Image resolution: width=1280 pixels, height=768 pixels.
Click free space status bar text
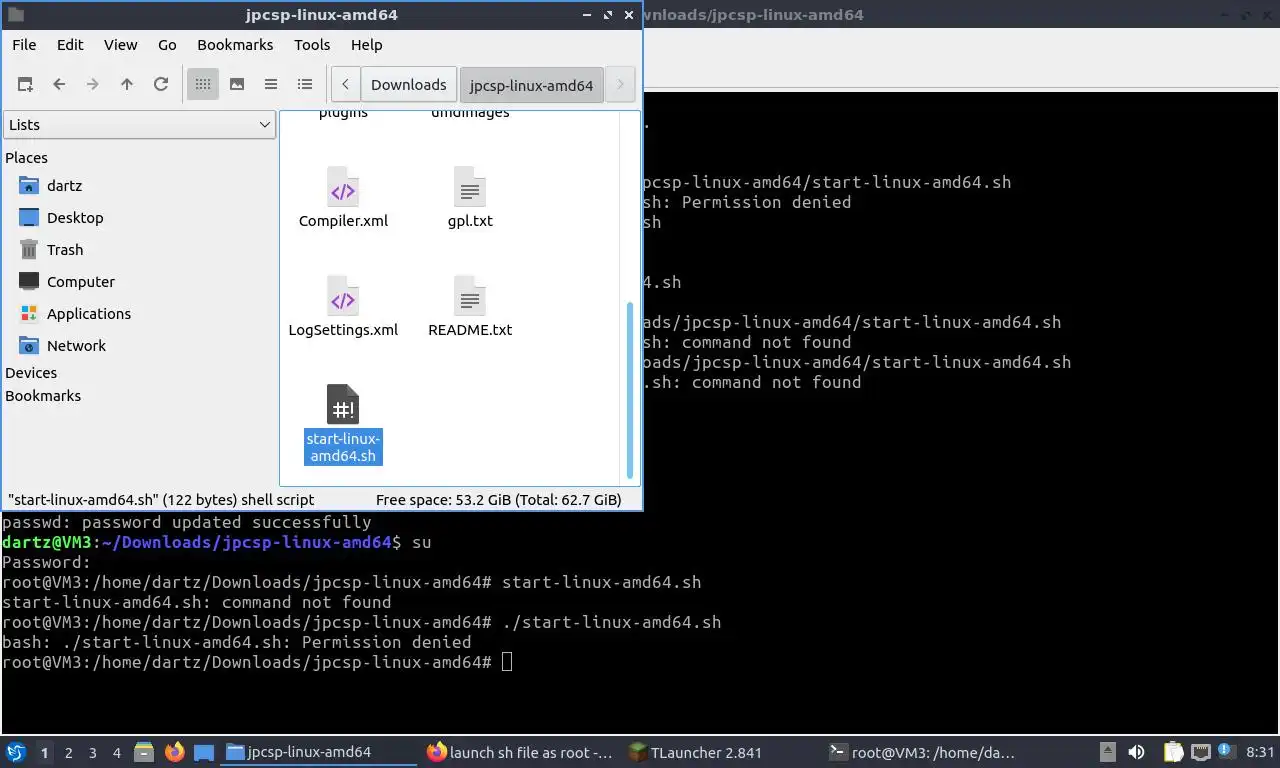[498, 500]
